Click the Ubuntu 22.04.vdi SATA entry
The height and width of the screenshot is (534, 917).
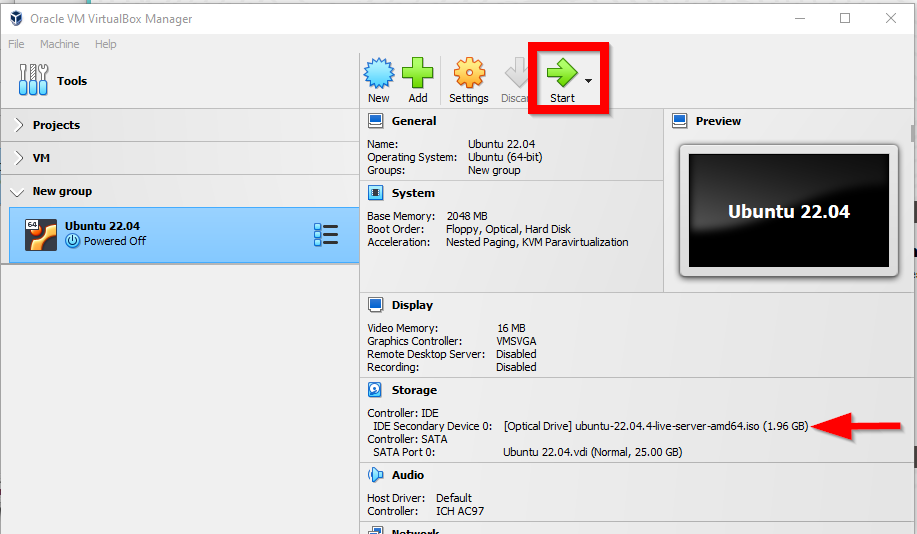(x=592, y=452)
